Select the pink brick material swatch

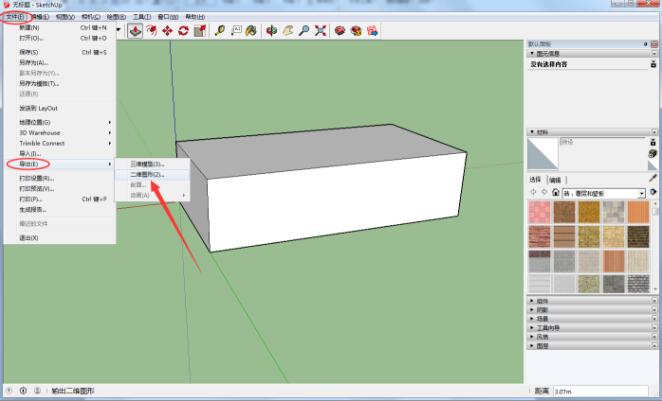[x=540, y=212]
